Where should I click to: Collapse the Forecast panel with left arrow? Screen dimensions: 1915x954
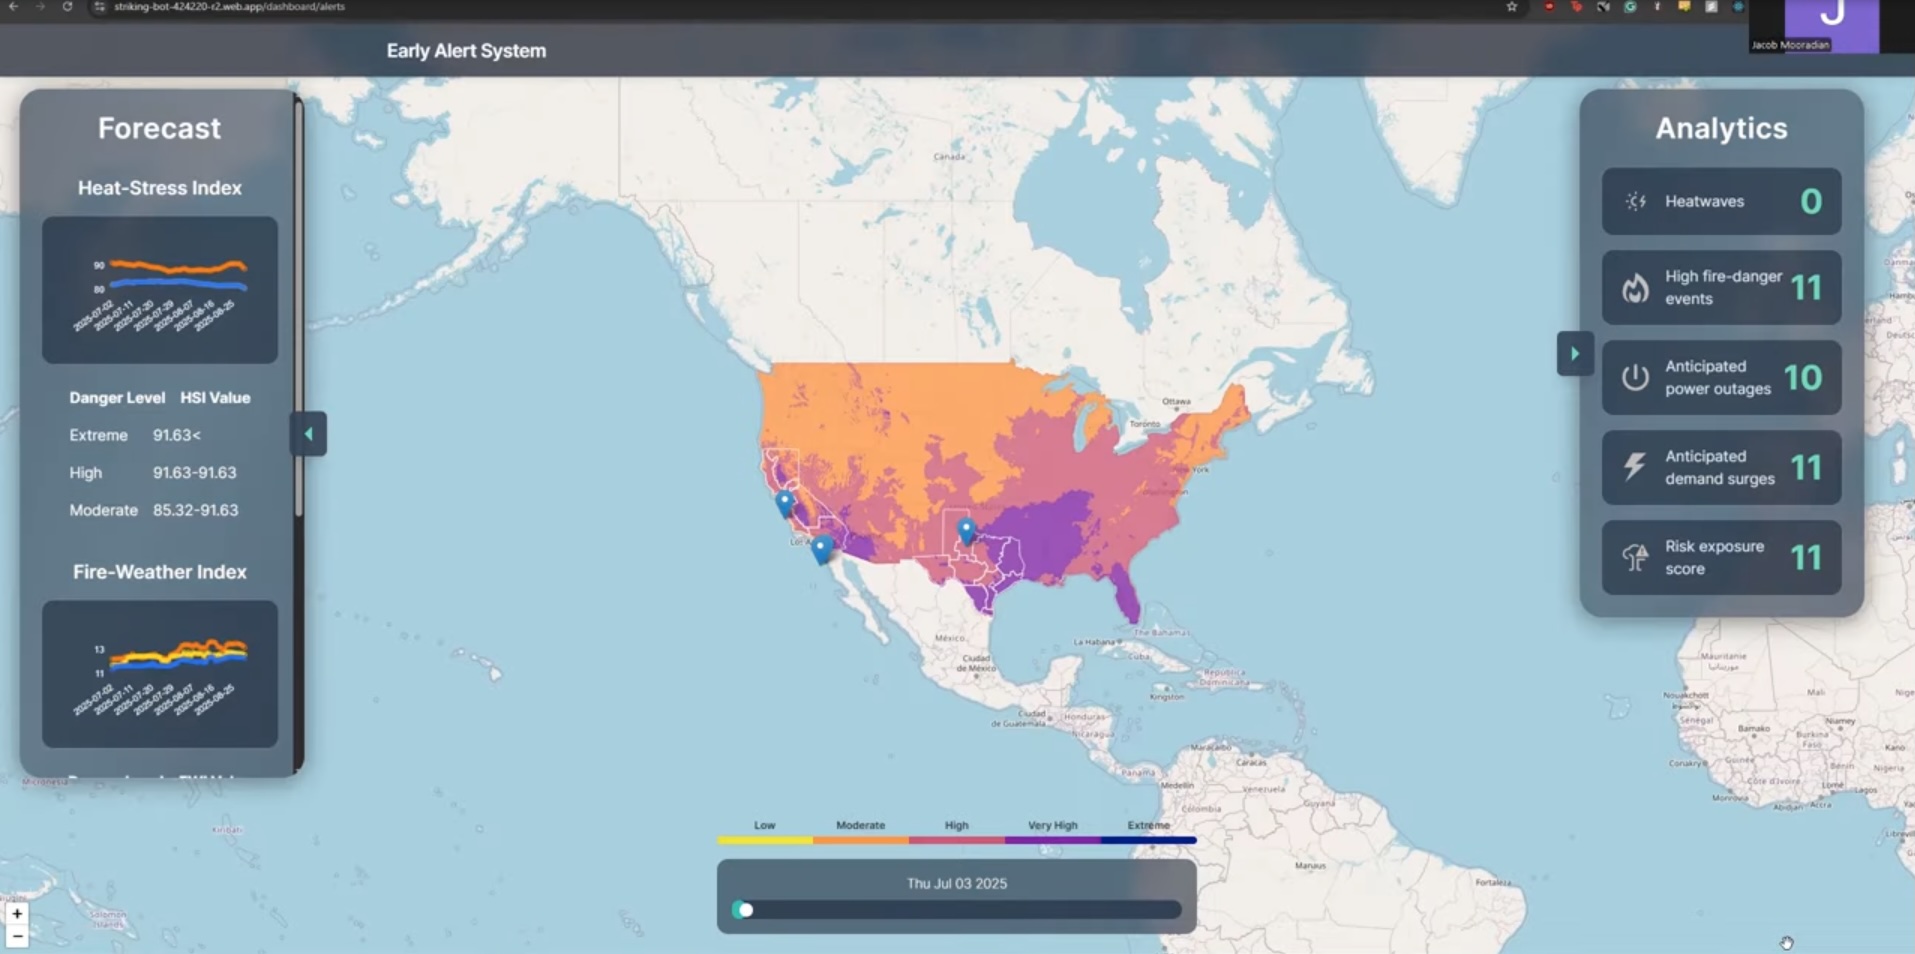coord(308,434)
